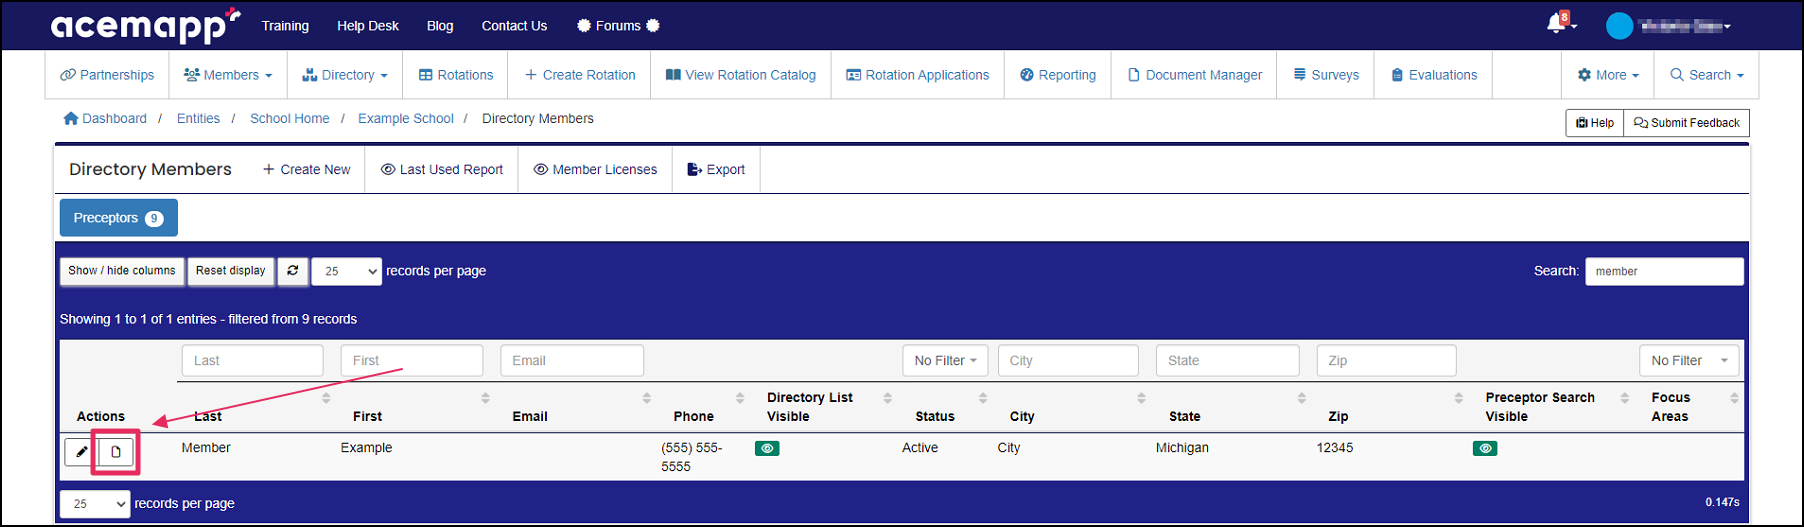Open Document Manager
Screen dimensions: 1804x527
point(1195,75)
